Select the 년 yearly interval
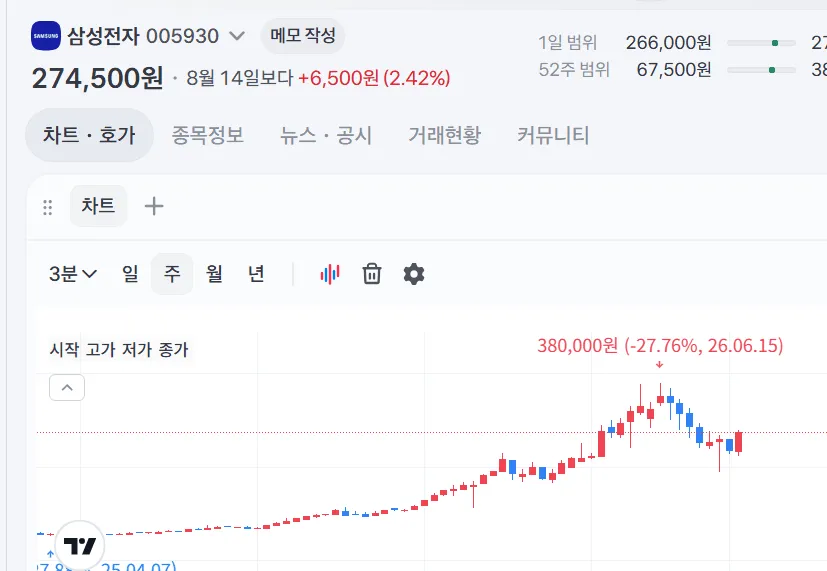827x571 pixels. pyautogui.click(x=256, y=274)
